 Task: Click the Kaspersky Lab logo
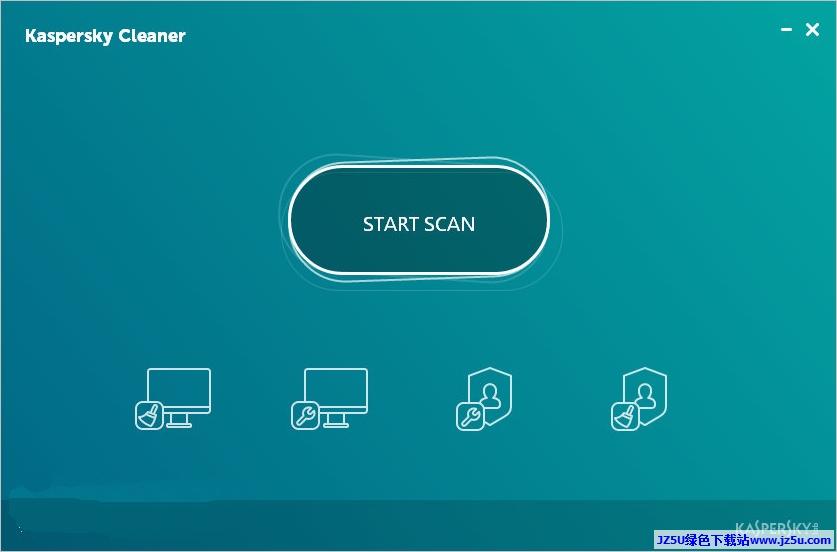[x=777, y=529]
